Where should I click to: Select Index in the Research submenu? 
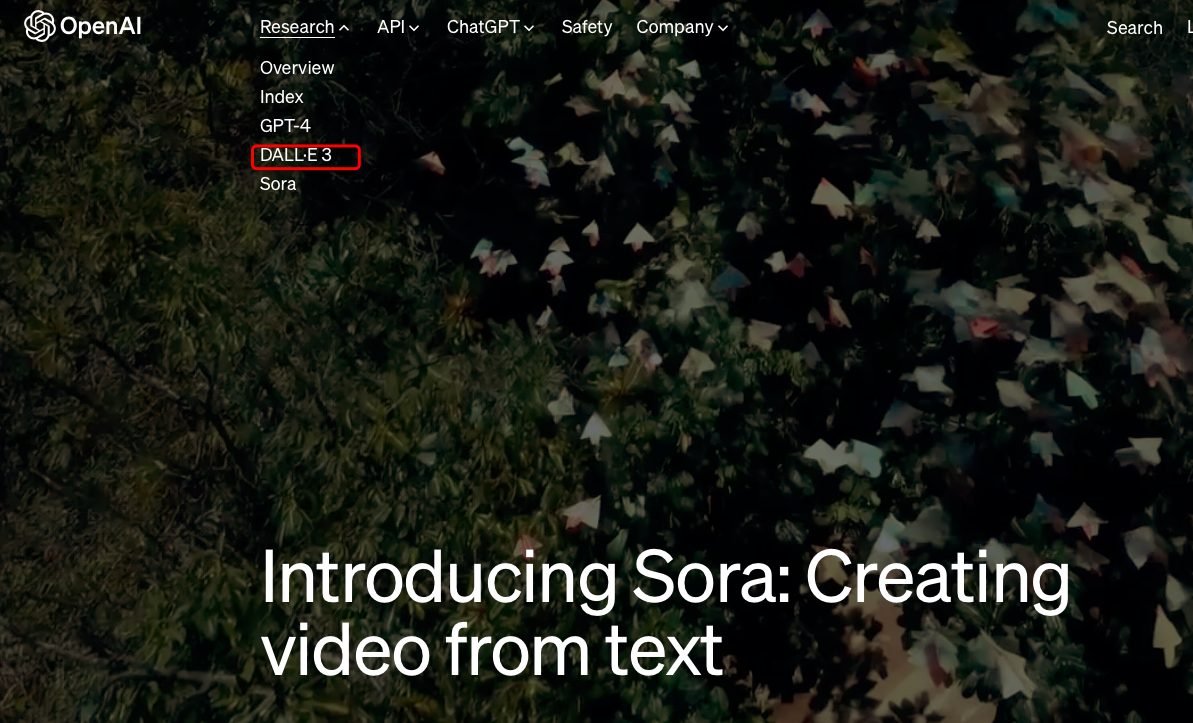point(282,97)
